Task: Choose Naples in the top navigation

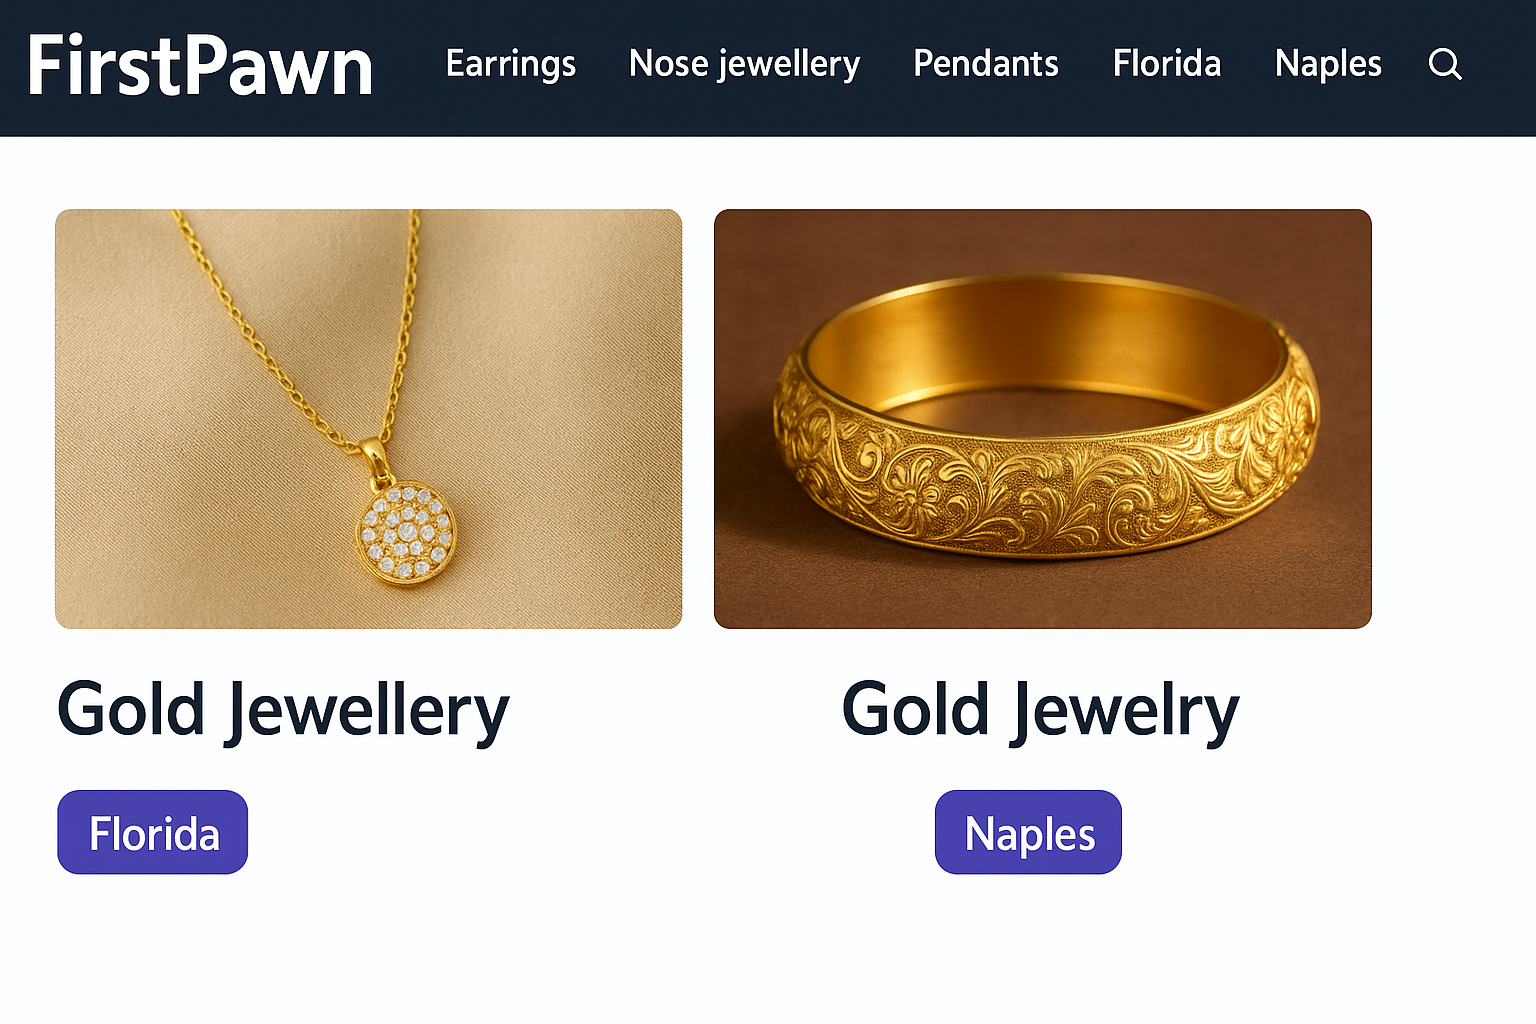Action: (x=1327, y=64)
